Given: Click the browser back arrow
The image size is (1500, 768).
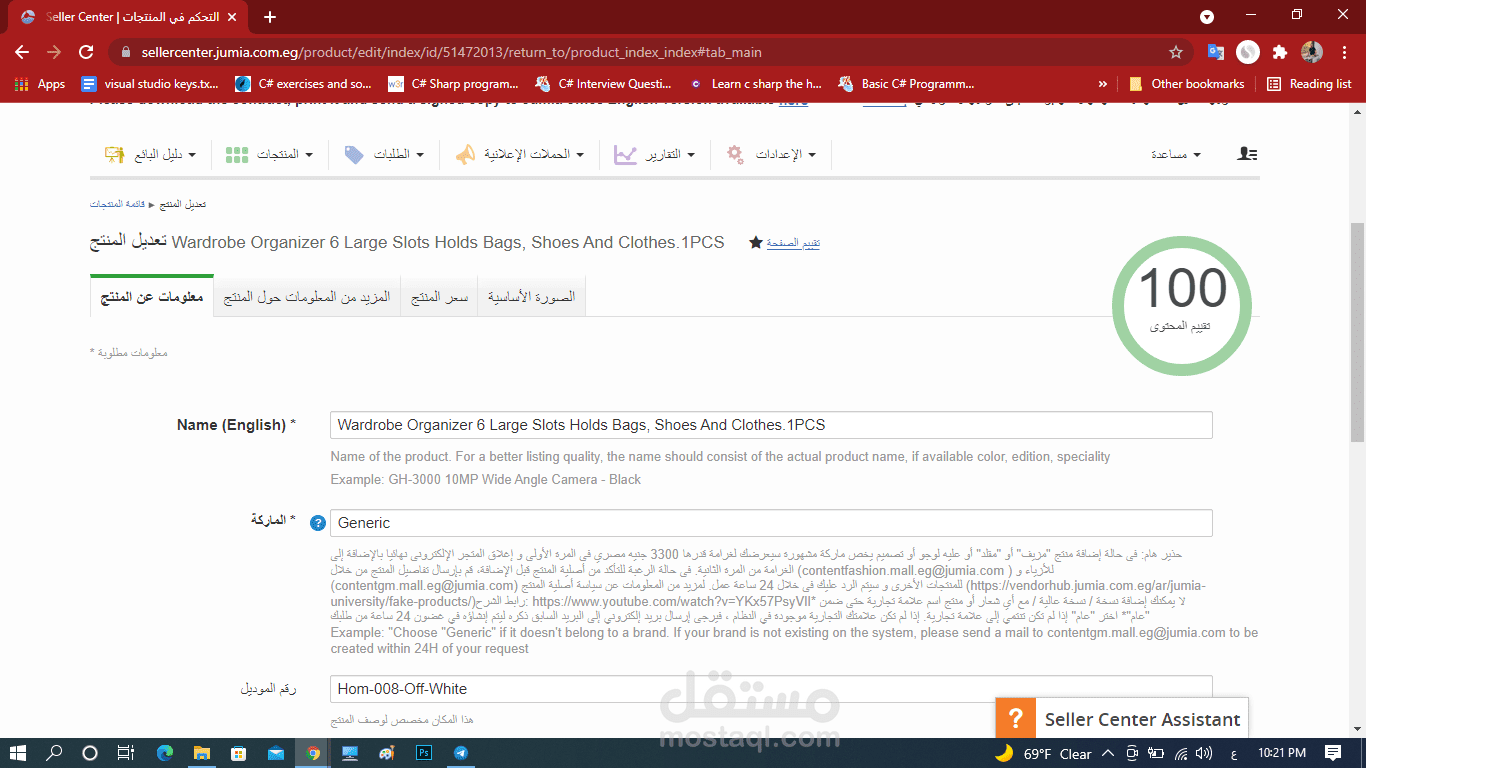Looking at the screenshot, I should 22,52.
